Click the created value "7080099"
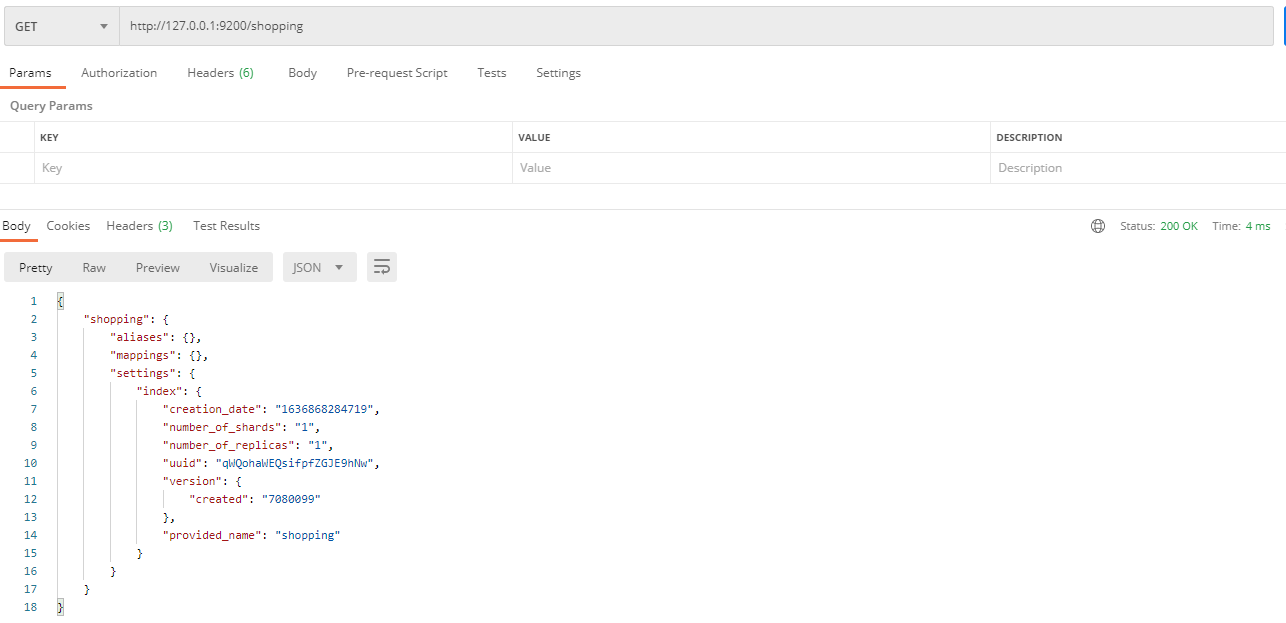1286x623 pixels. pyautogui.click(x=291, y=499)
